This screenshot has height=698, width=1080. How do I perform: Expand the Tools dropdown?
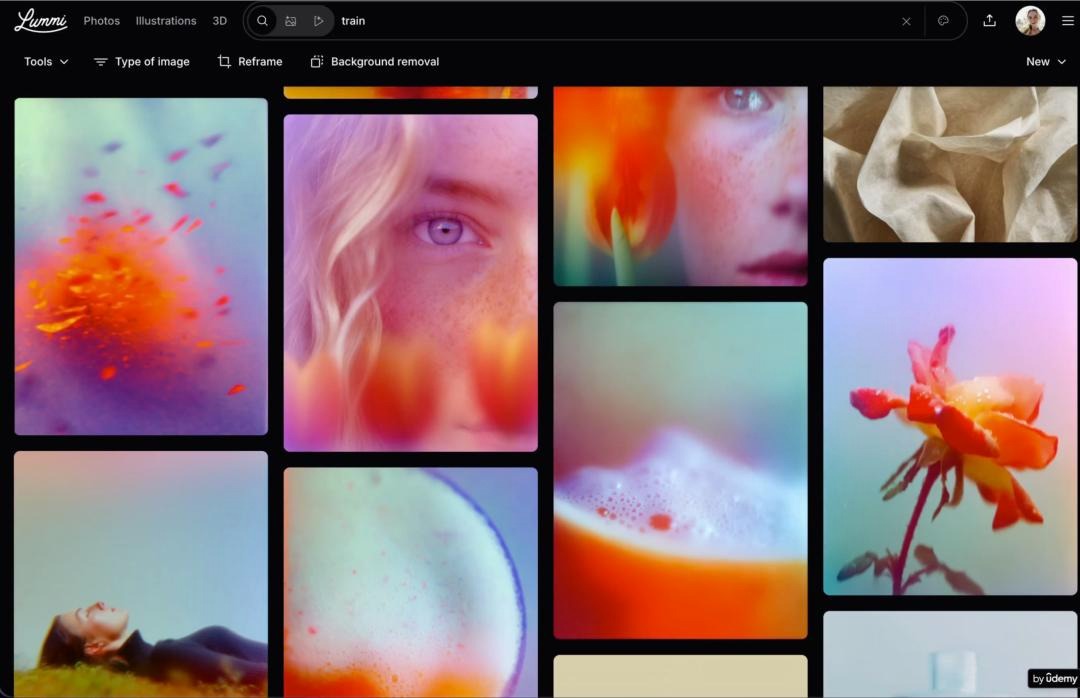point(46,61)
